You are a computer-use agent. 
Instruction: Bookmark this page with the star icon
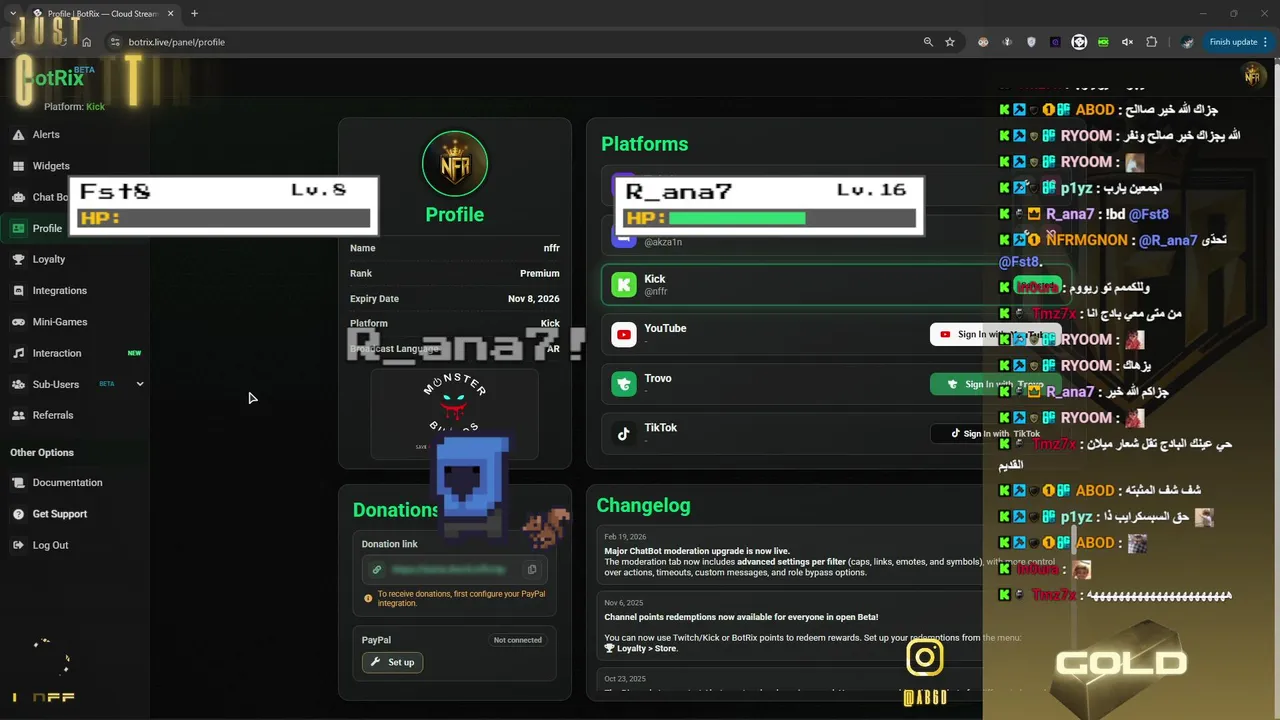950,42
